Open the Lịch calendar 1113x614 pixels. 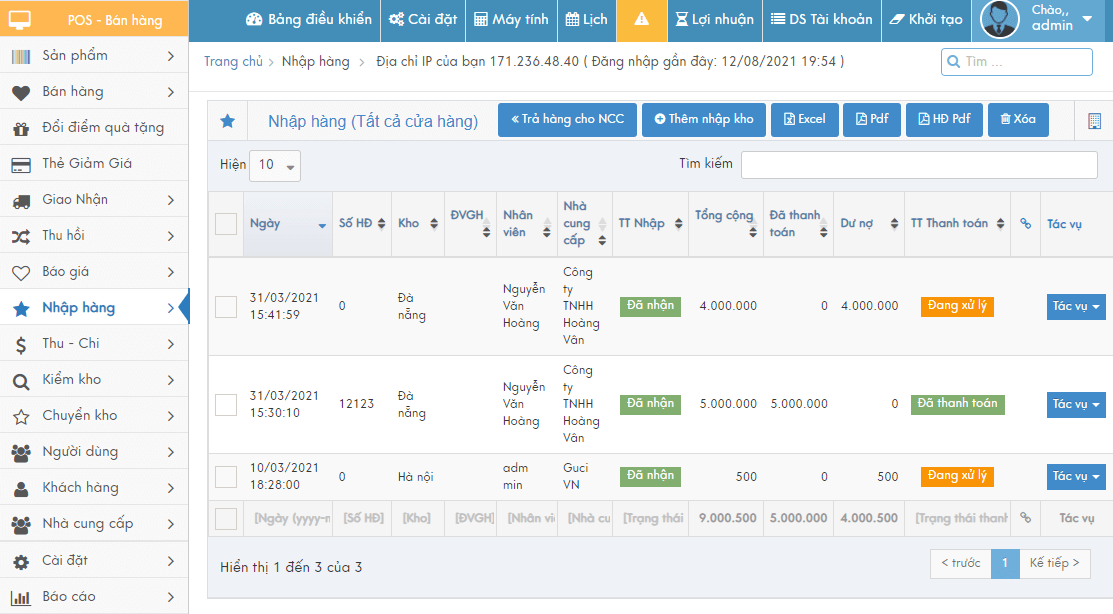(586, 20)
